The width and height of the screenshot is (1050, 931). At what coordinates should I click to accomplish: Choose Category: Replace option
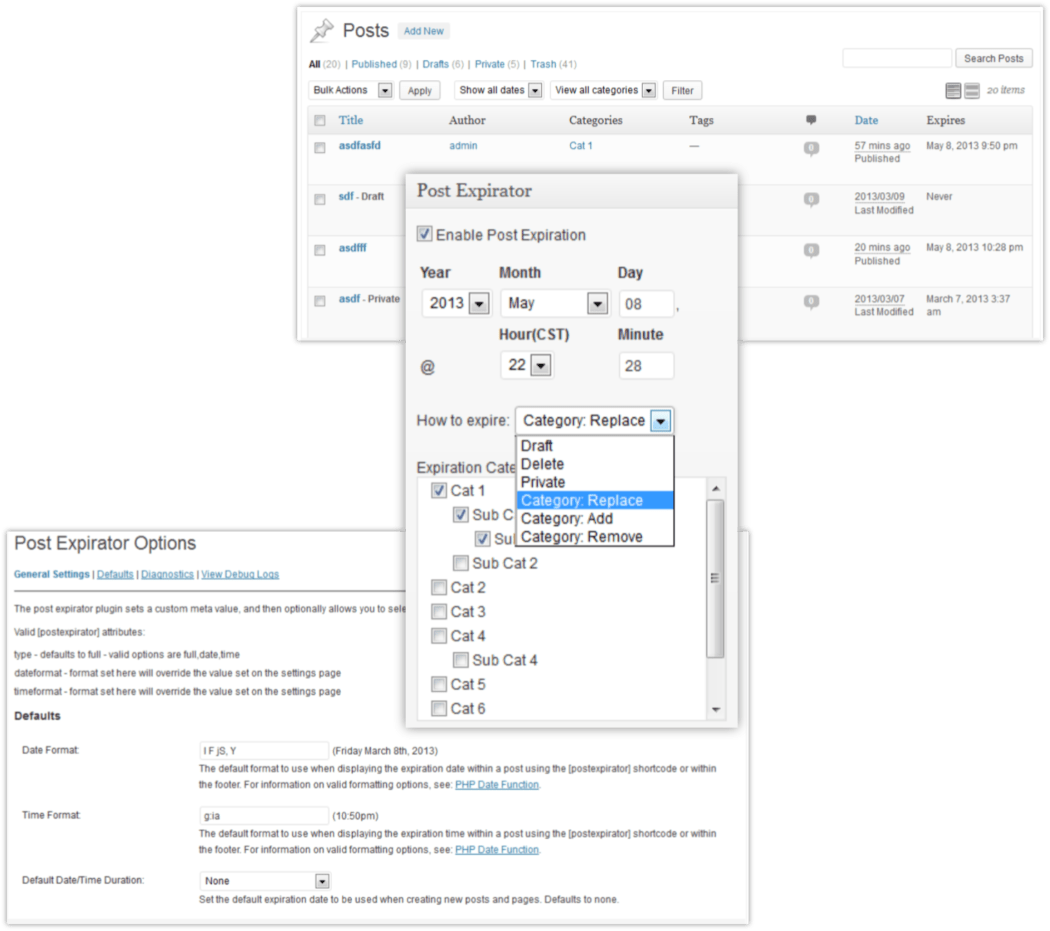[595, 500]
